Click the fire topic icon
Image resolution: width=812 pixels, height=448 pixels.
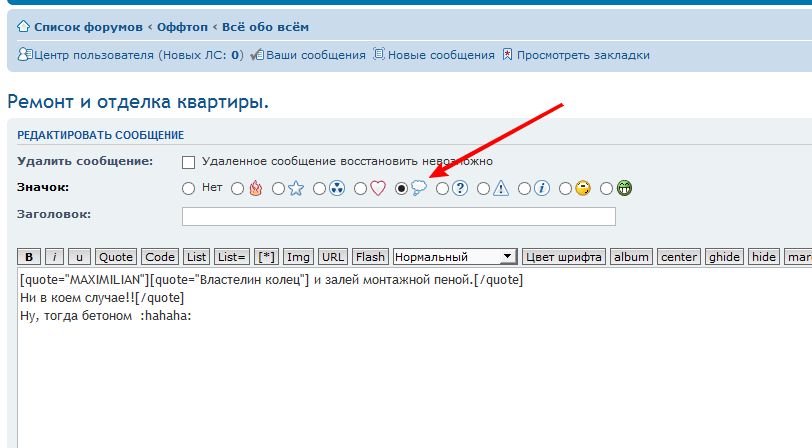(255, 188)
